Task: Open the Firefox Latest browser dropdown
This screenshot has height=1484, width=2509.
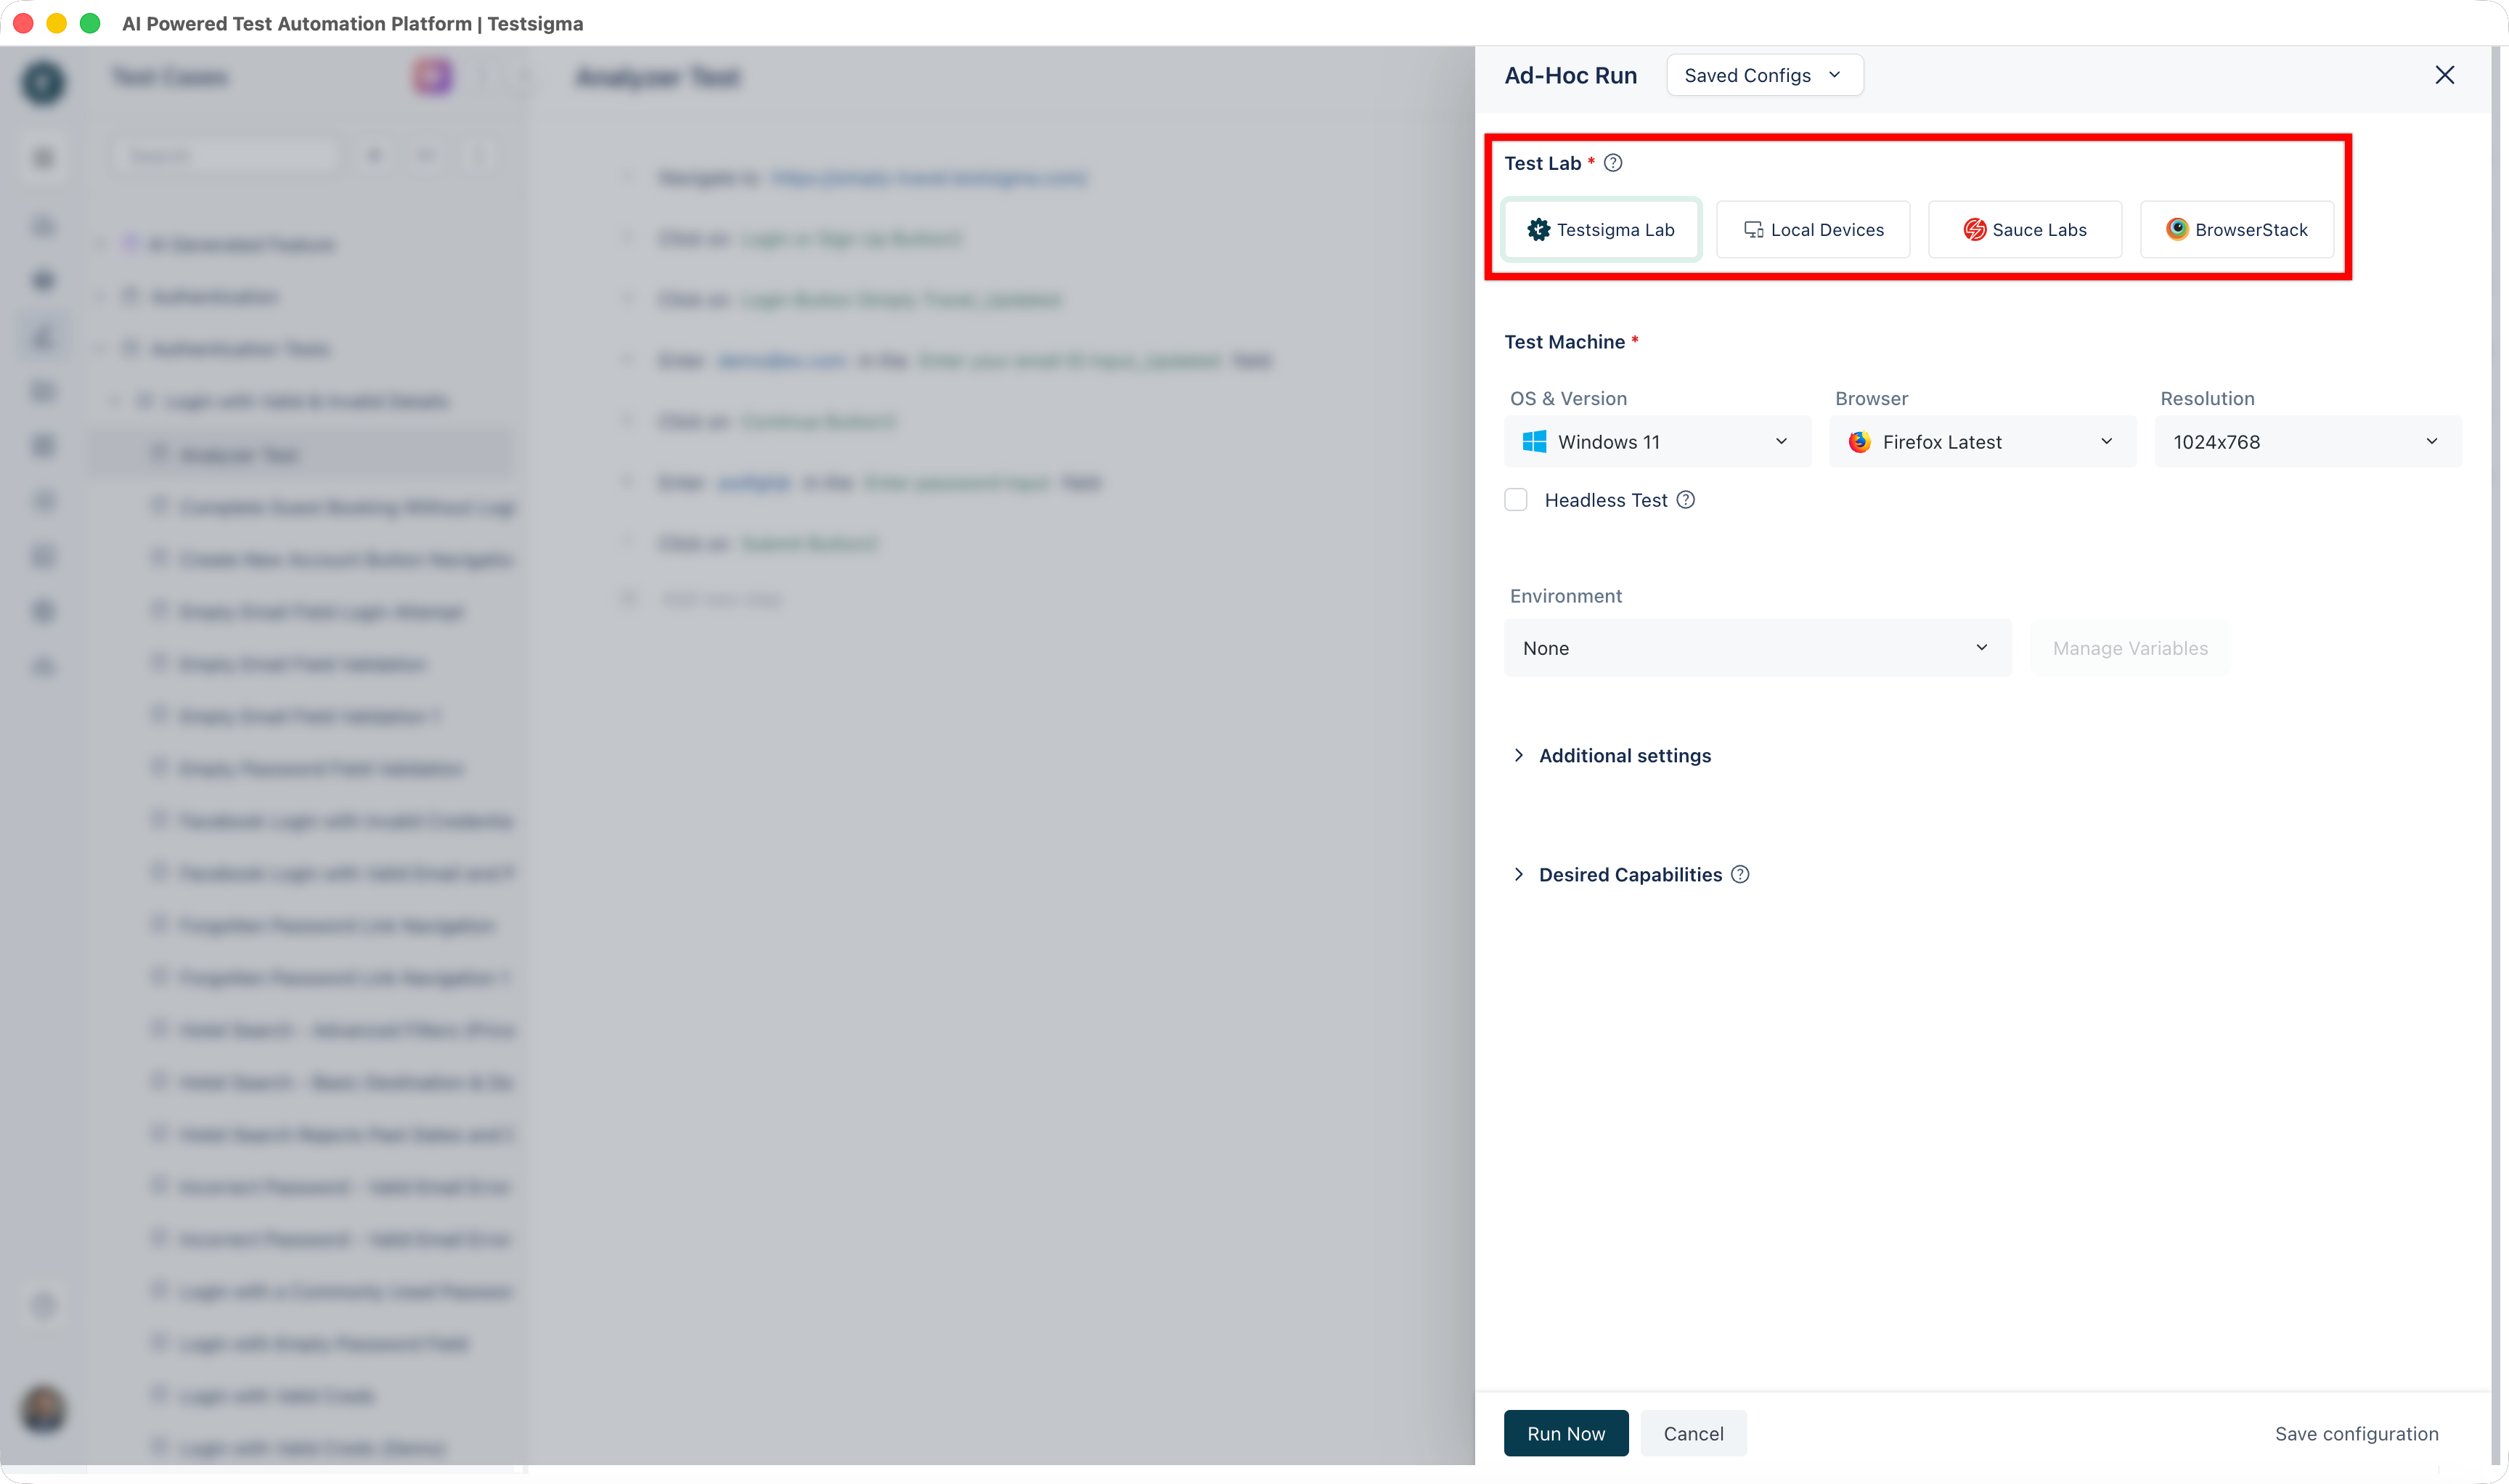Action: tap(1982, 442)
